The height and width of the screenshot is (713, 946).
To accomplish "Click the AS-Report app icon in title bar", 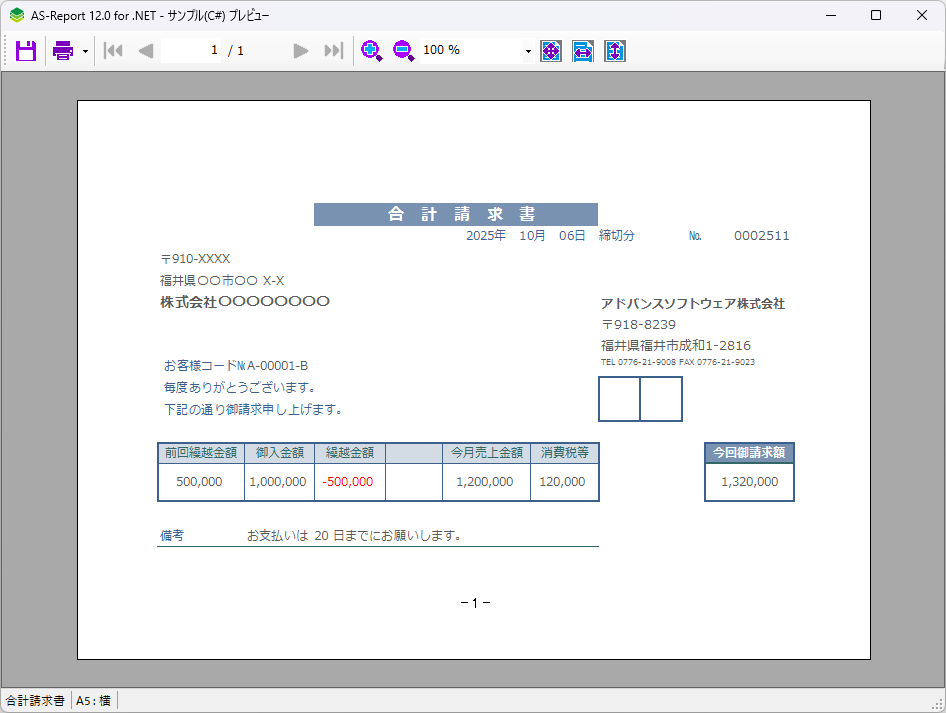I will tap(17, 15).
